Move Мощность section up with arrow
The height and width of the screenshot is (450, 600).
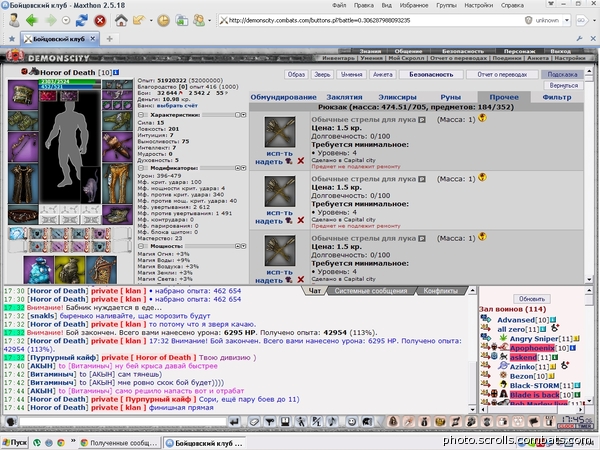coord(238,246)
